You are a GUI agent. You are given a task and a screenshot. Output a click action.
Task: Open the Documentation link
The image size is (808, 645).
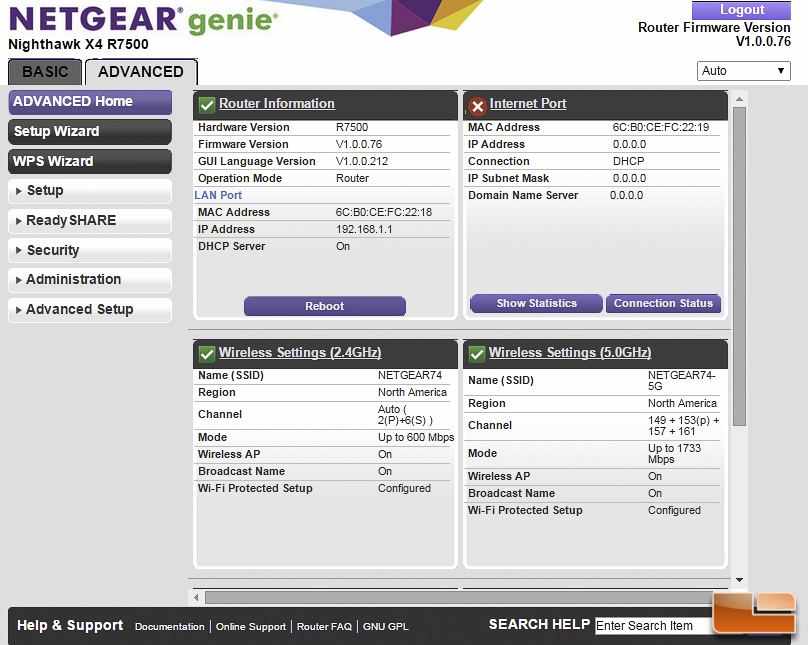pyautogui.click(x=170, y=627)
